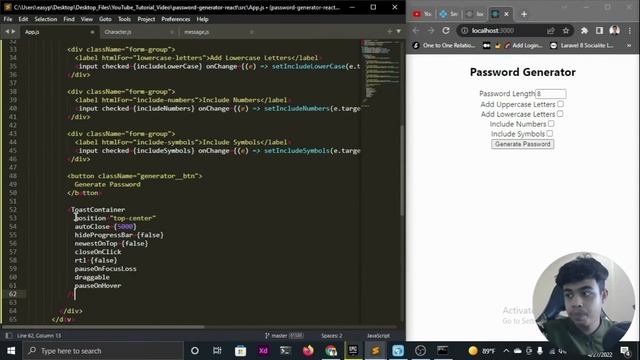Click the Type here to search box
This screenshot has height=360, width=640.
click(103, 351)
